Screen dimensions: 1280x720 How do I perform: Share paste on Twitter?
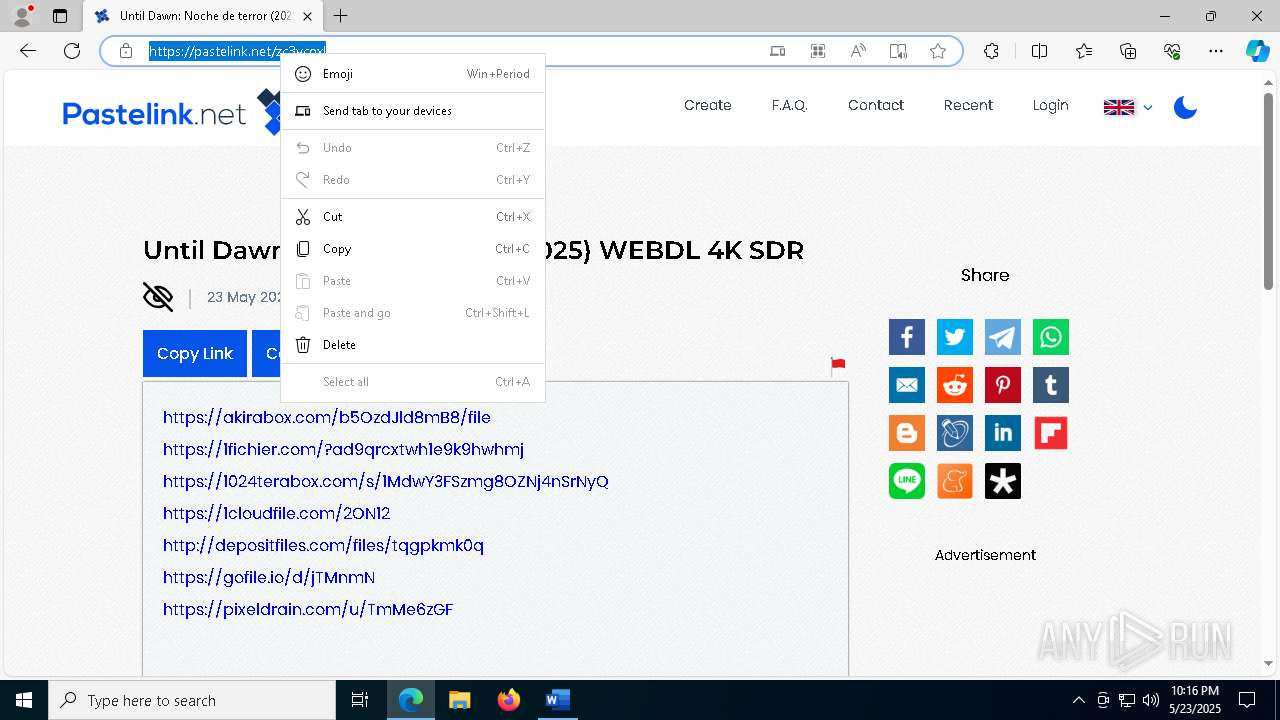click(x=955, y=337)
